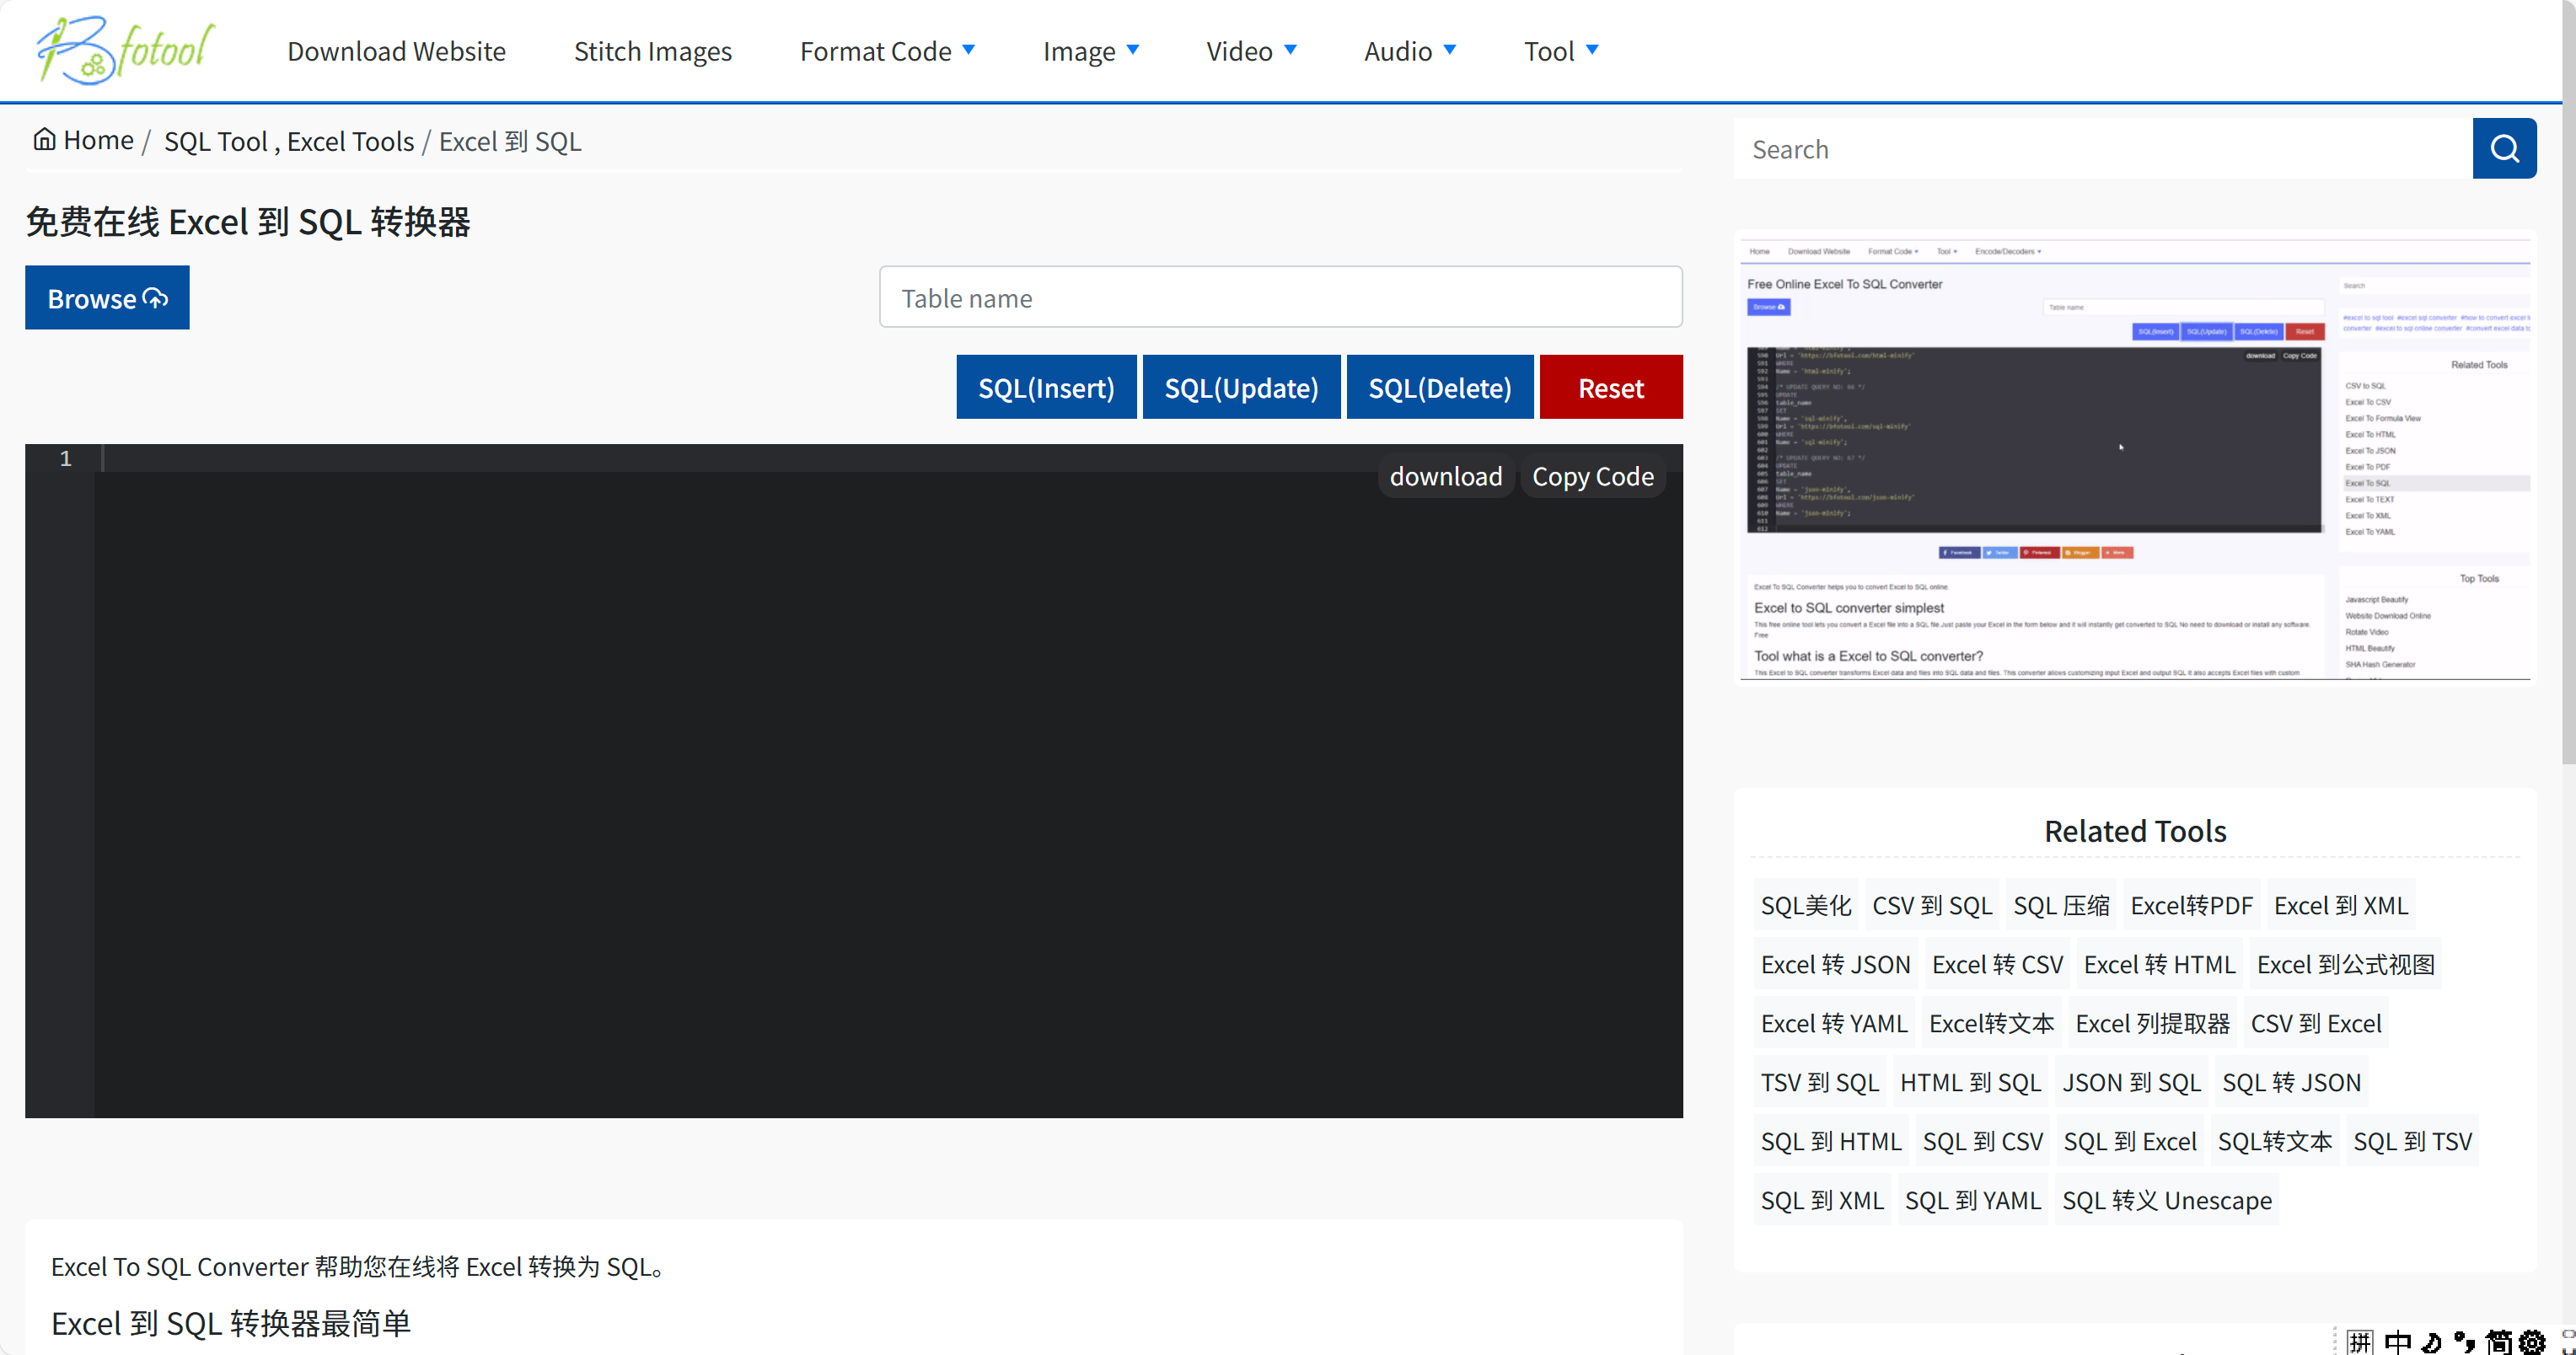2576x1355 pixels.
Task: Toggle Chinese punctuation mode icon
Action: tap(2464, 1342)
